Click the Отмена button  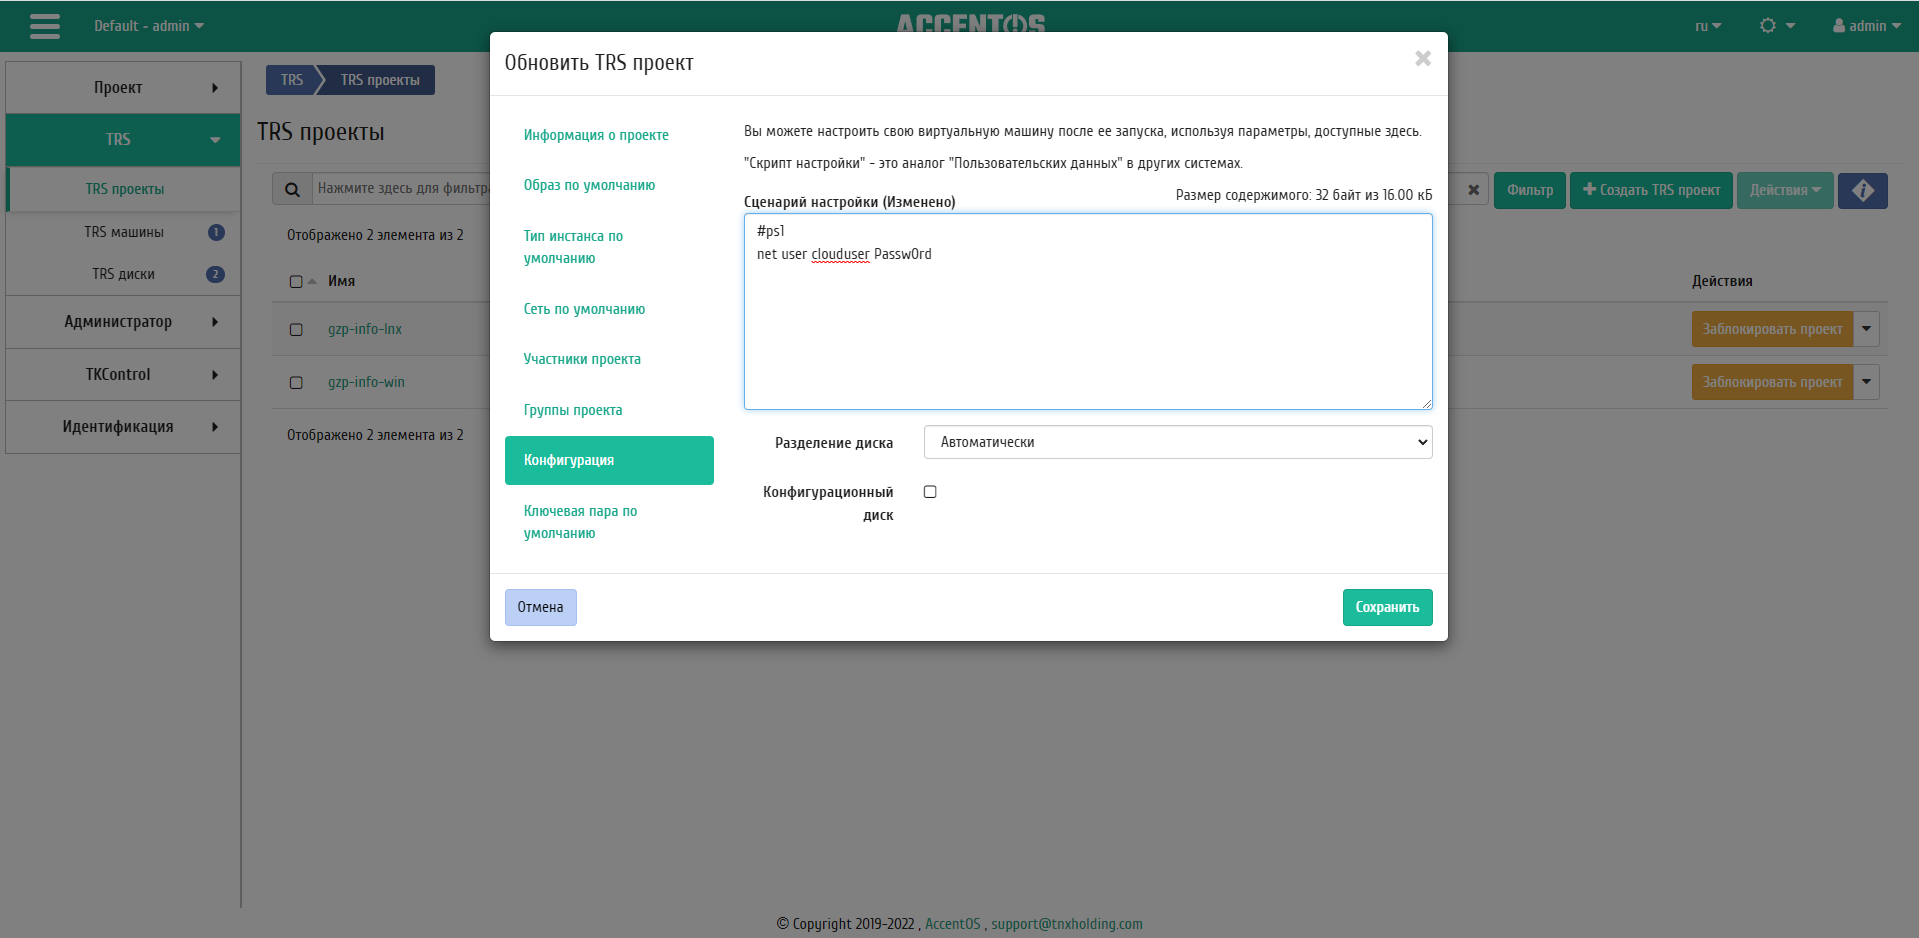tap(540, 607)
